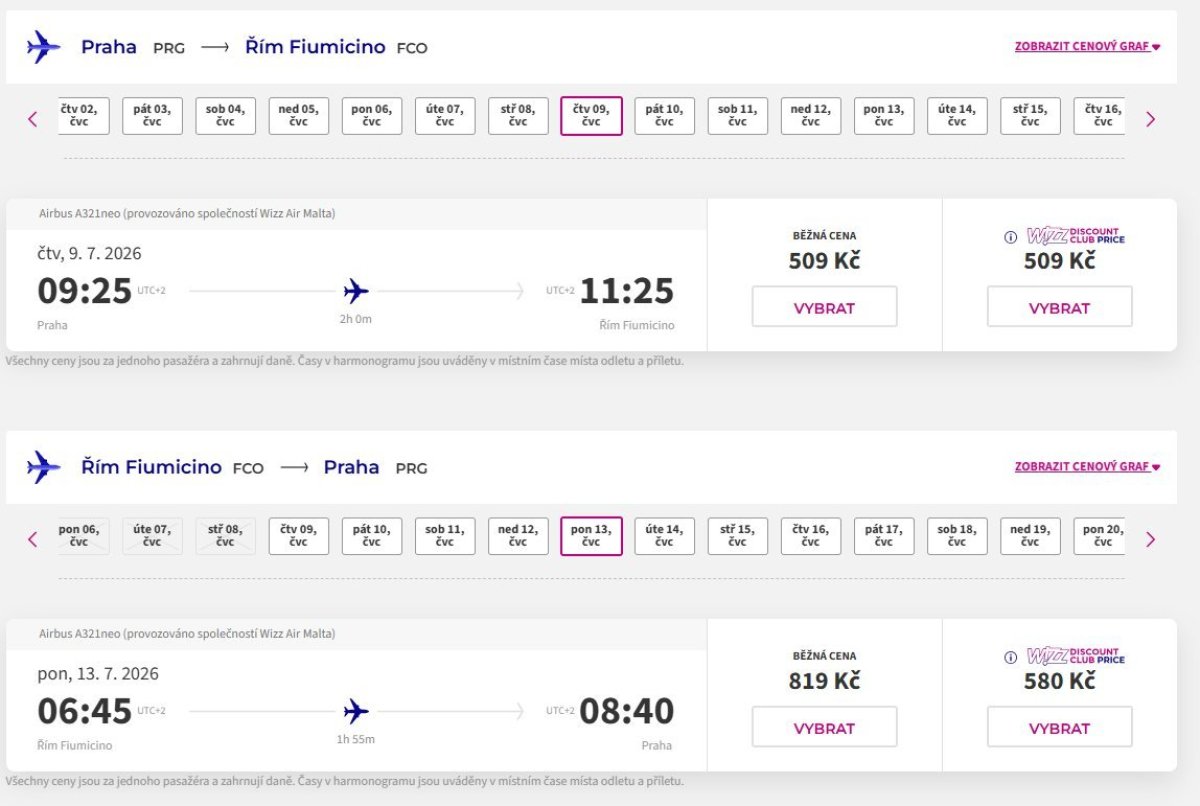The width and height of the screenshot is (1200, 806).
Task: Pick return date pát 17, čvc
Action: (x=883, y=536)
